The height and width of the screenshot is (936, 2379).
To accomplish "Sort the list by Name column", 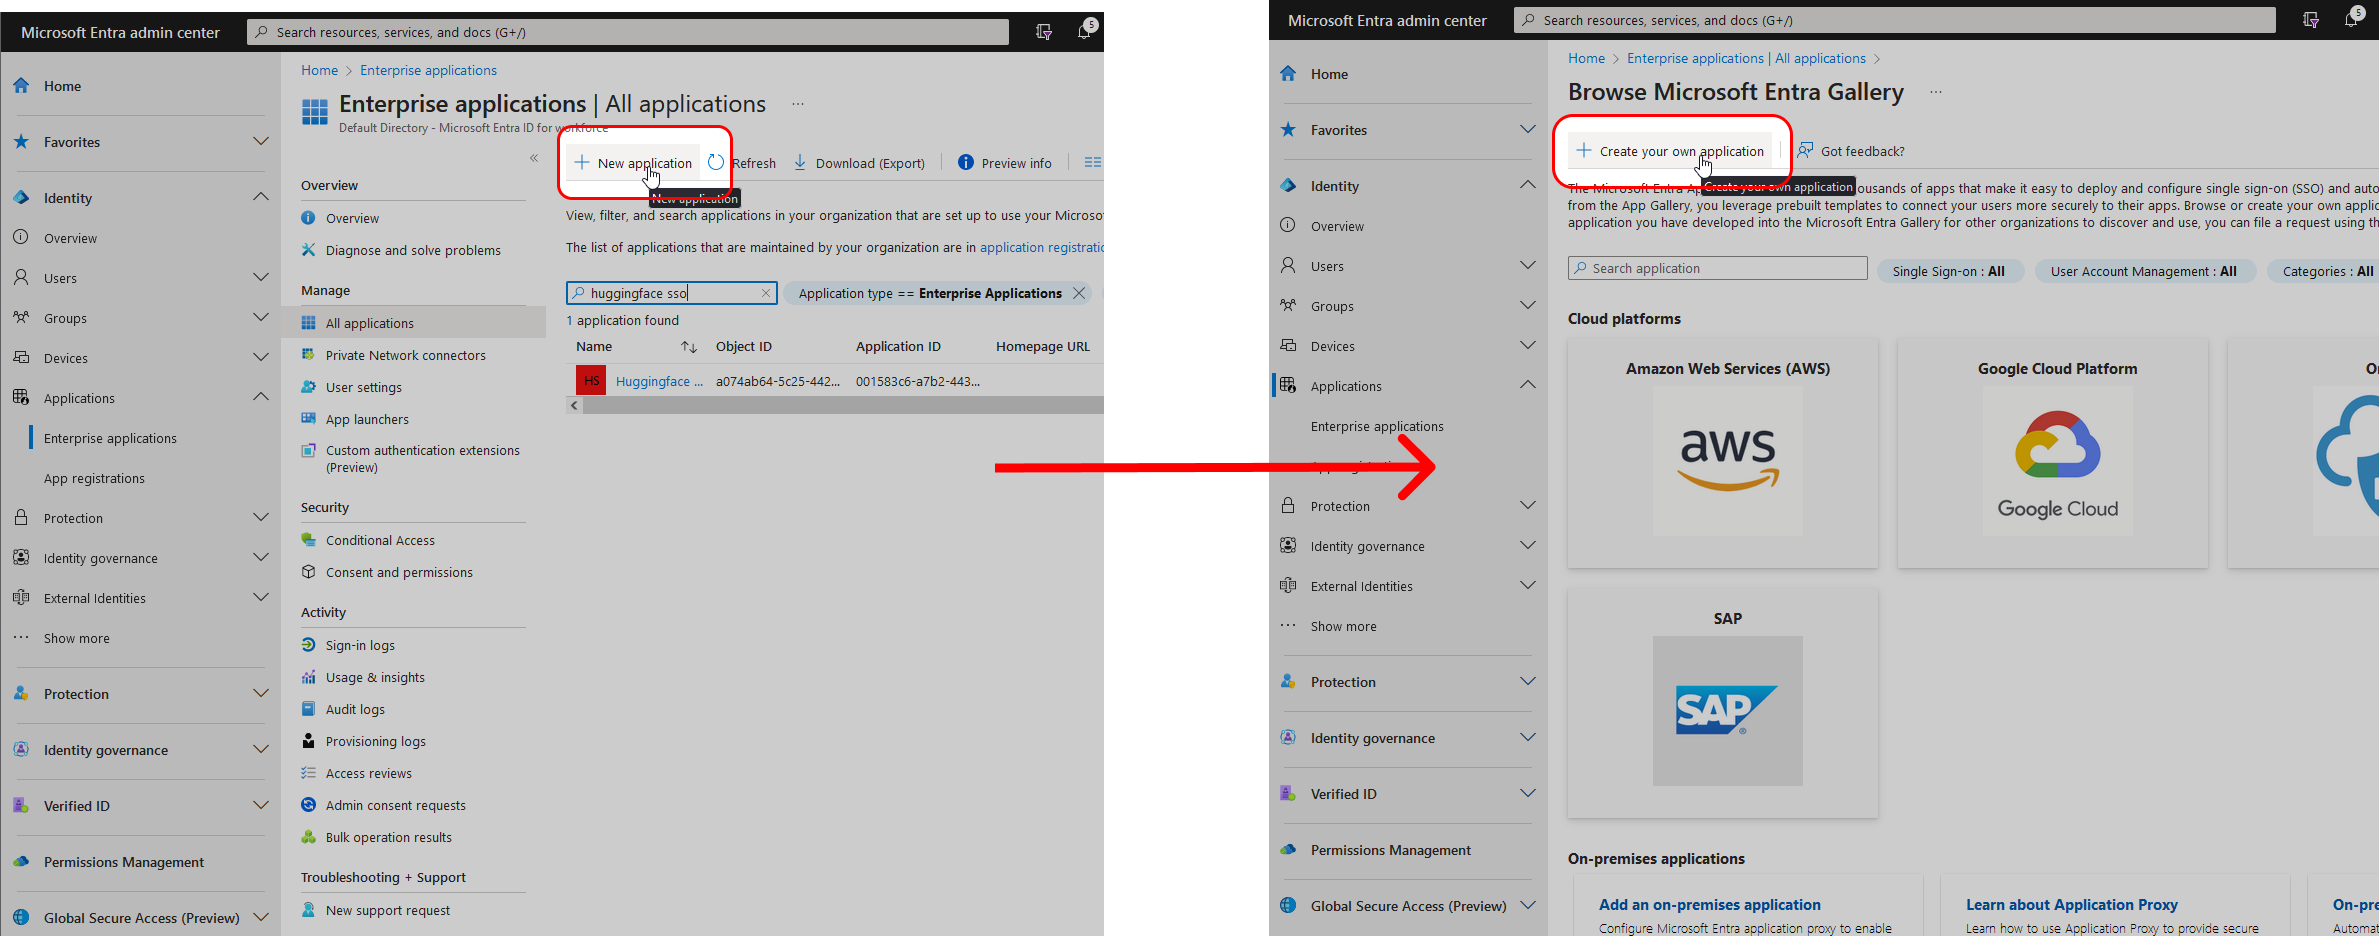I will pyautogui.click(x=689, y=347).
